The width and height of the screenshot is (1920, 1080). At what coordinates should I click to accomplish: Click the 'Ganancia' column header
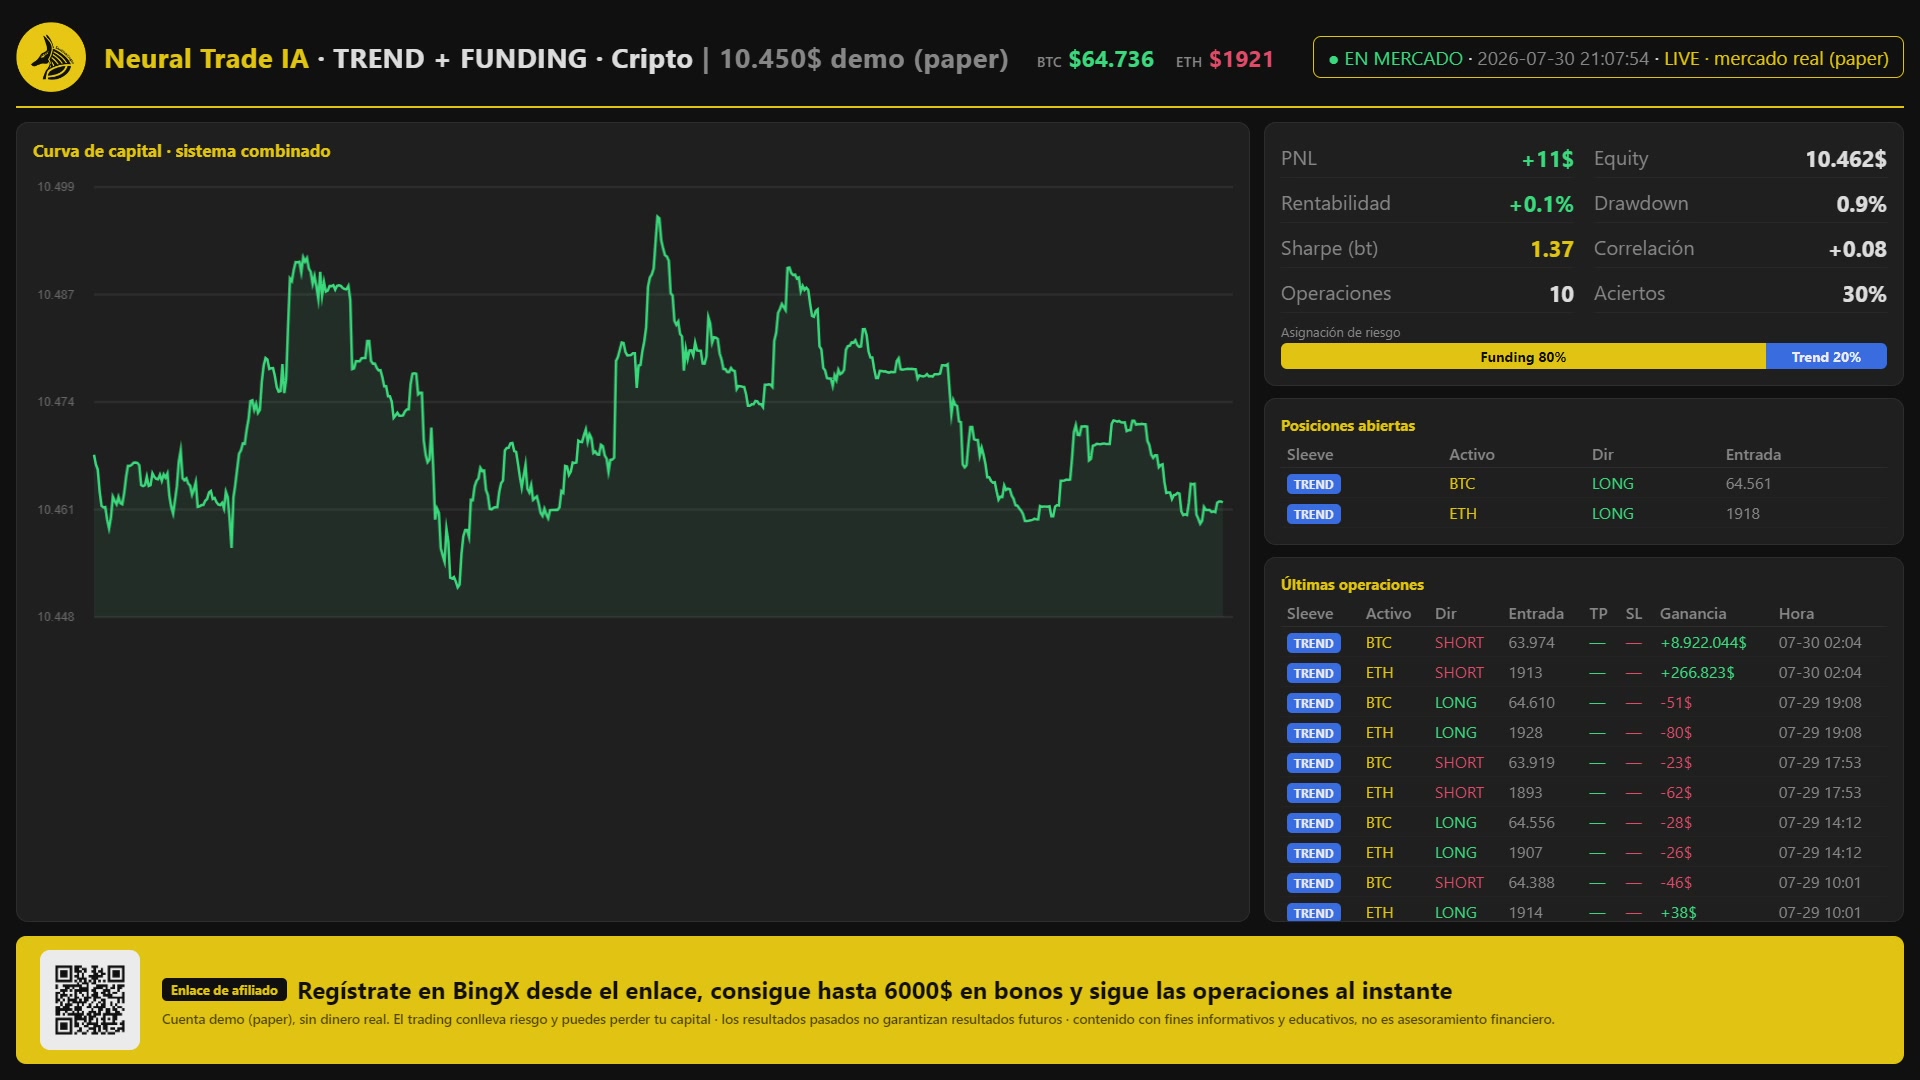coord(1693,614)
